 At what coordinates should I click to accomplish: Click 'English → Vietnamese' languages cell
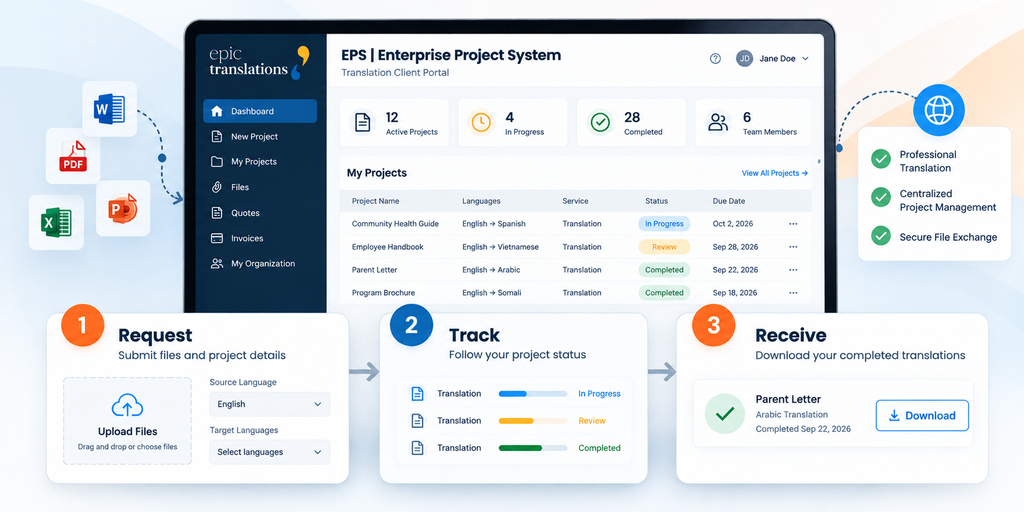(x=500, y=247)
